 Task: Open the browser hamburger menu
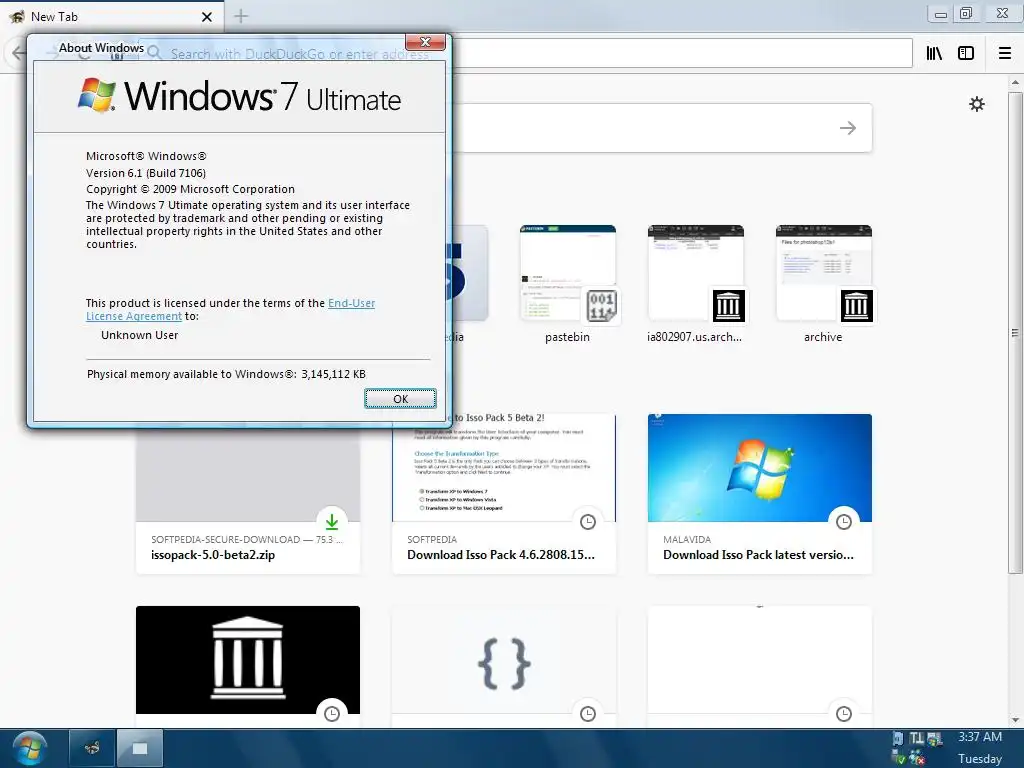1005,53
